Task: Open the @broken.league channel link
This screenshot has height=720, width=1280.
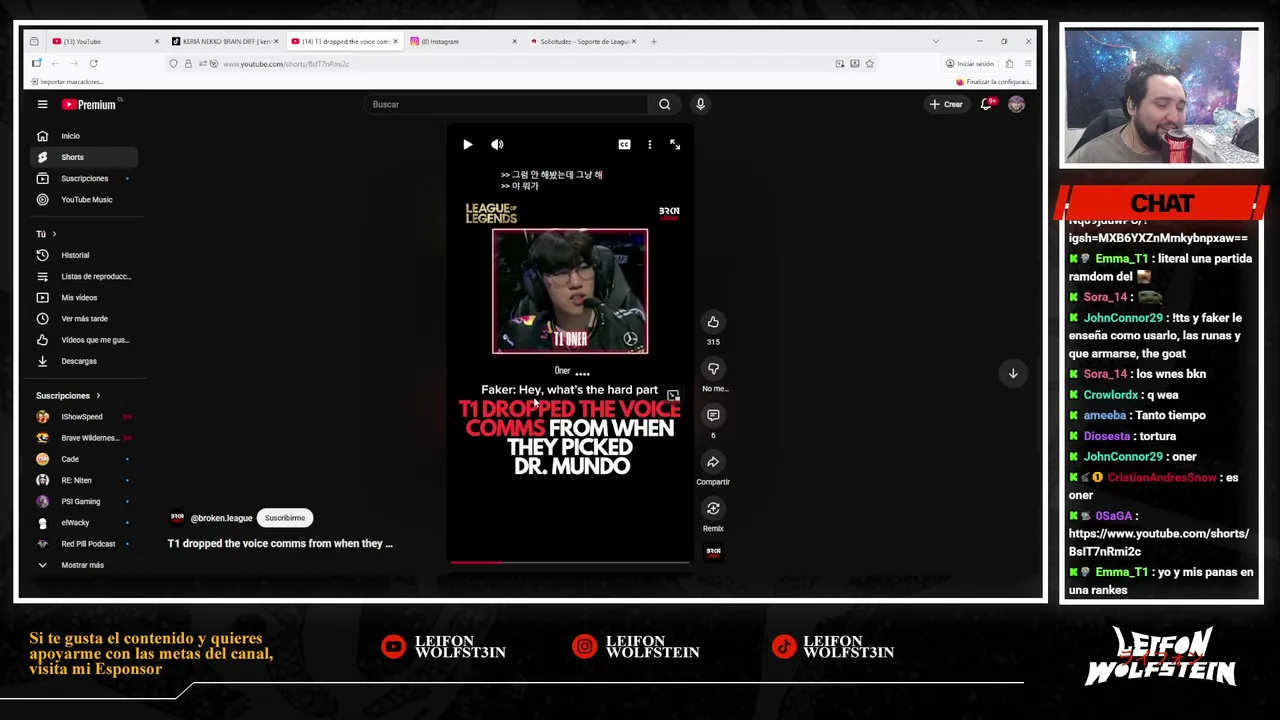Action: tap(221, 518)
